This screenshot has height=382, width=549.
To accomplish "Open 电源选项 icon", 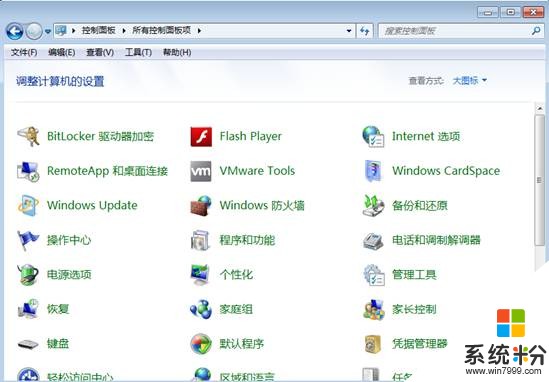I will [x=28, y=275].
